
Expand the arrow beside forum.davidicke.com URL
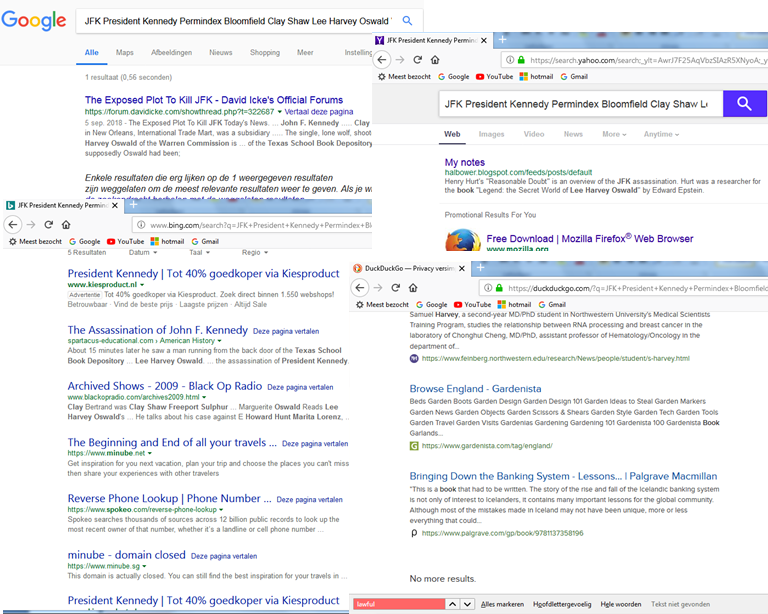tap(280, 112)
